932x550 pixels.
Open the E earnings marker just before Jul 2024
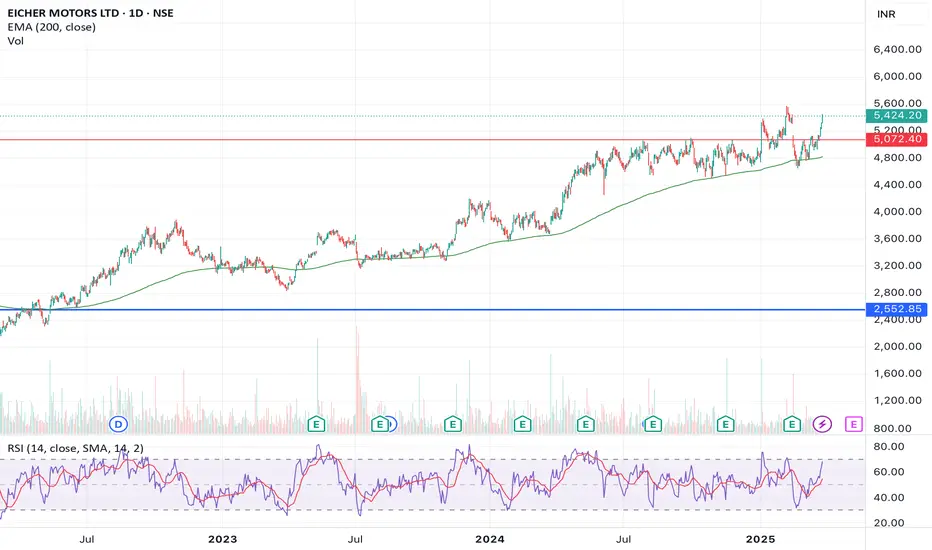[585, 424]
